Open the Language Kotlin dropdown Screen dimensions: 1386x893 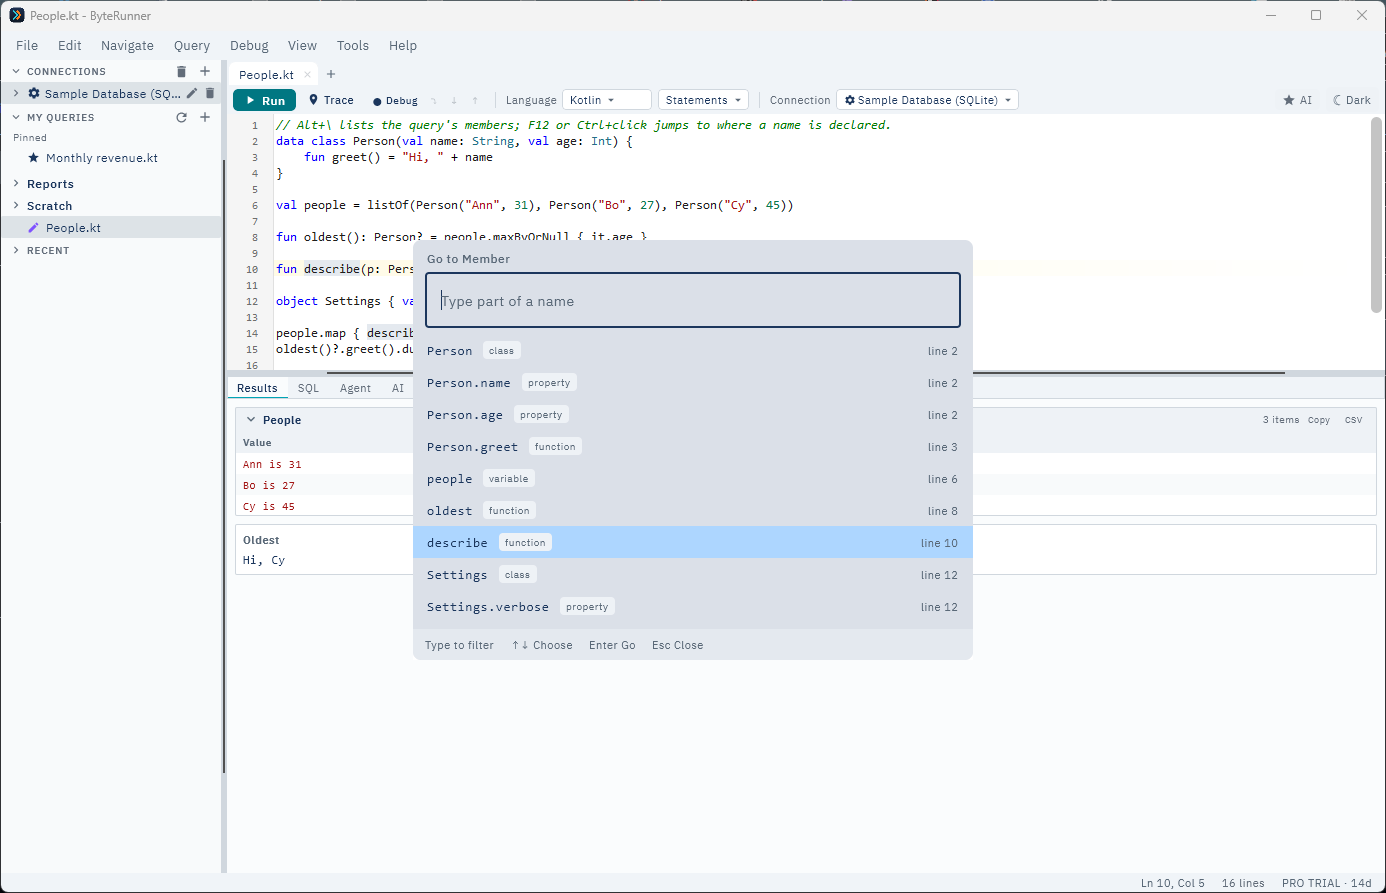click(x=607, y=100)
